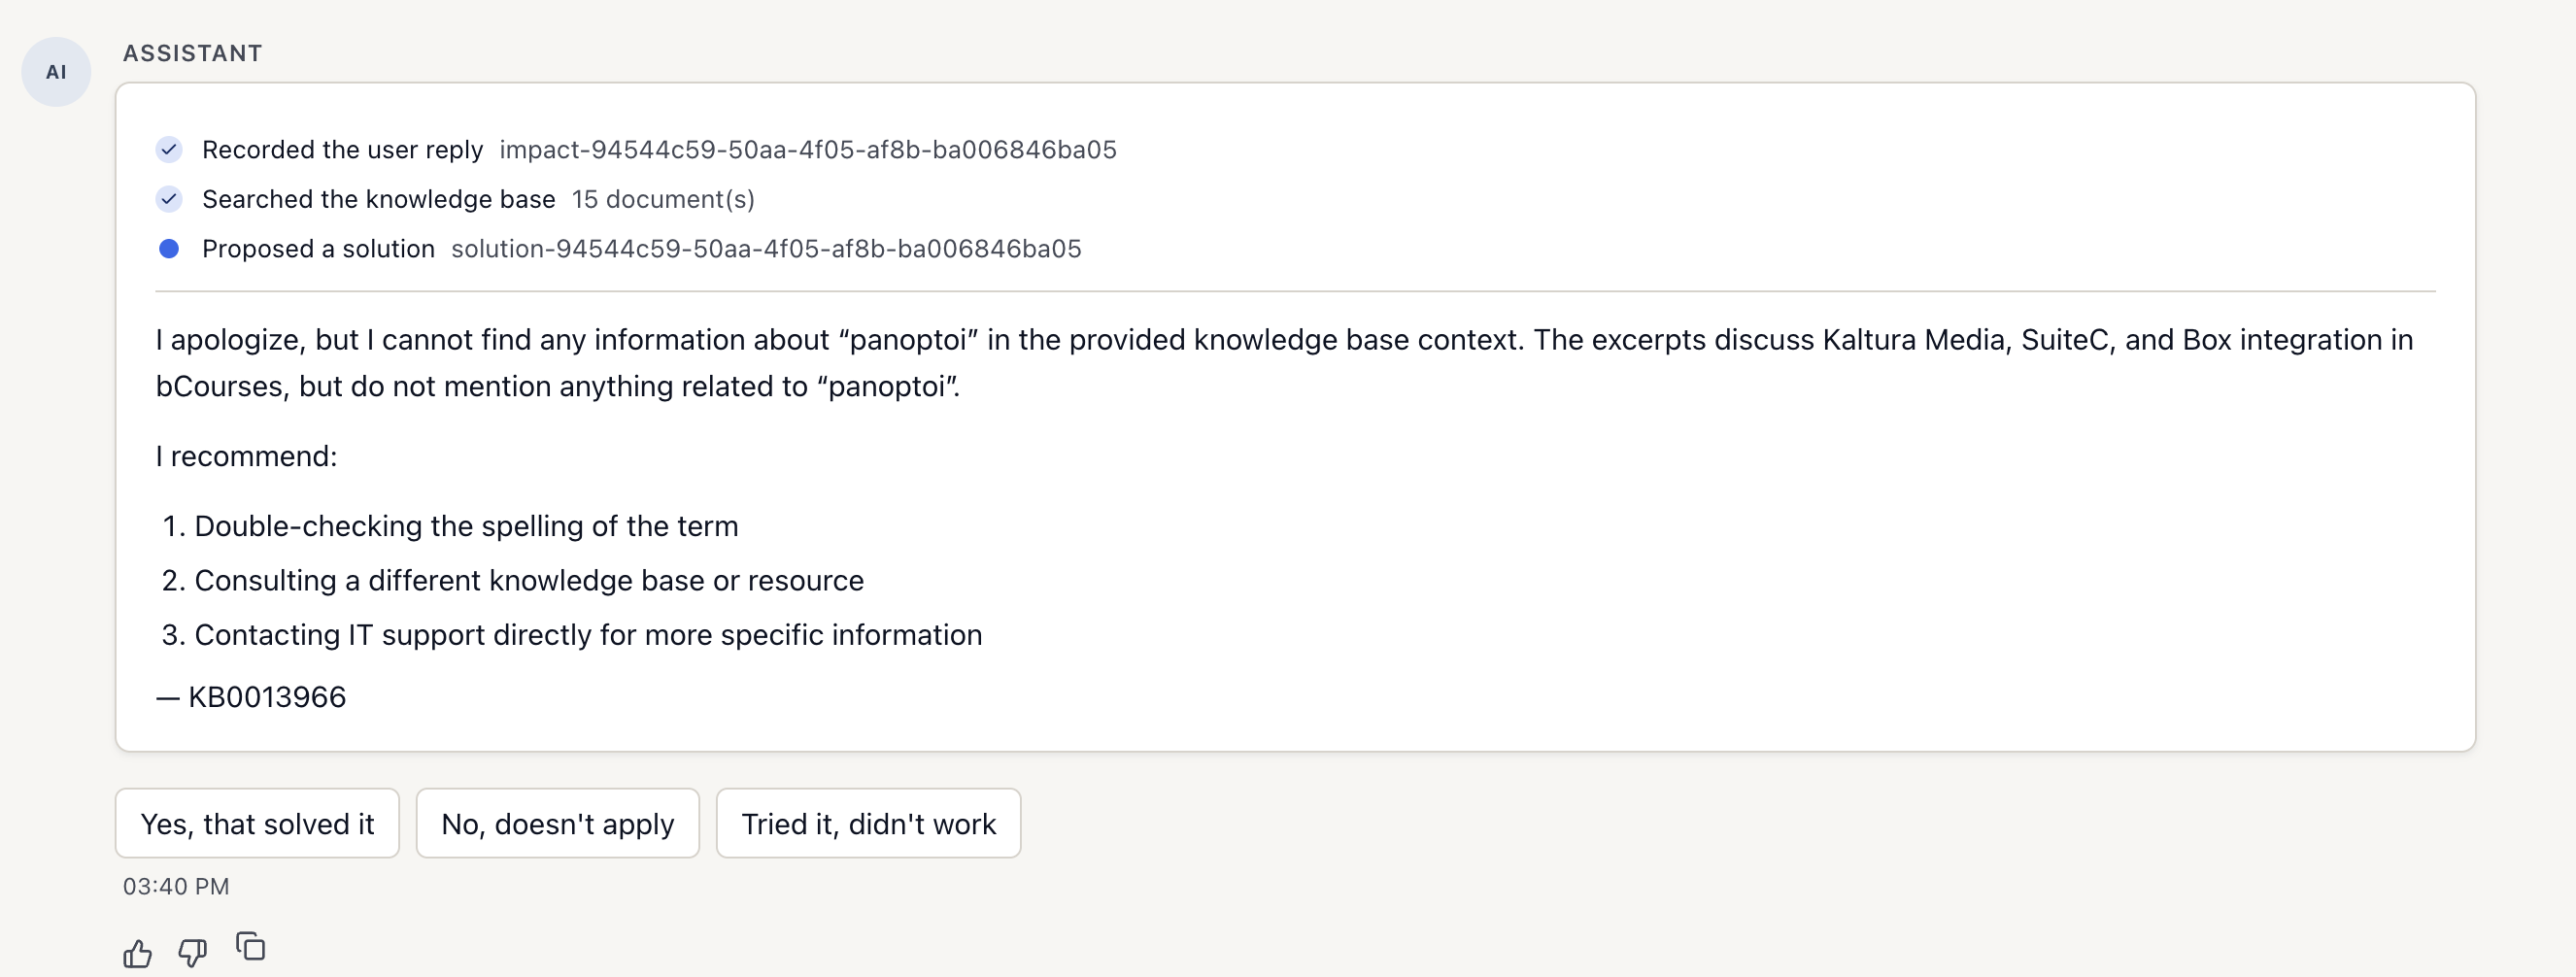Select "Yes, that solved it" response
2576x977 pixels.
257,823
